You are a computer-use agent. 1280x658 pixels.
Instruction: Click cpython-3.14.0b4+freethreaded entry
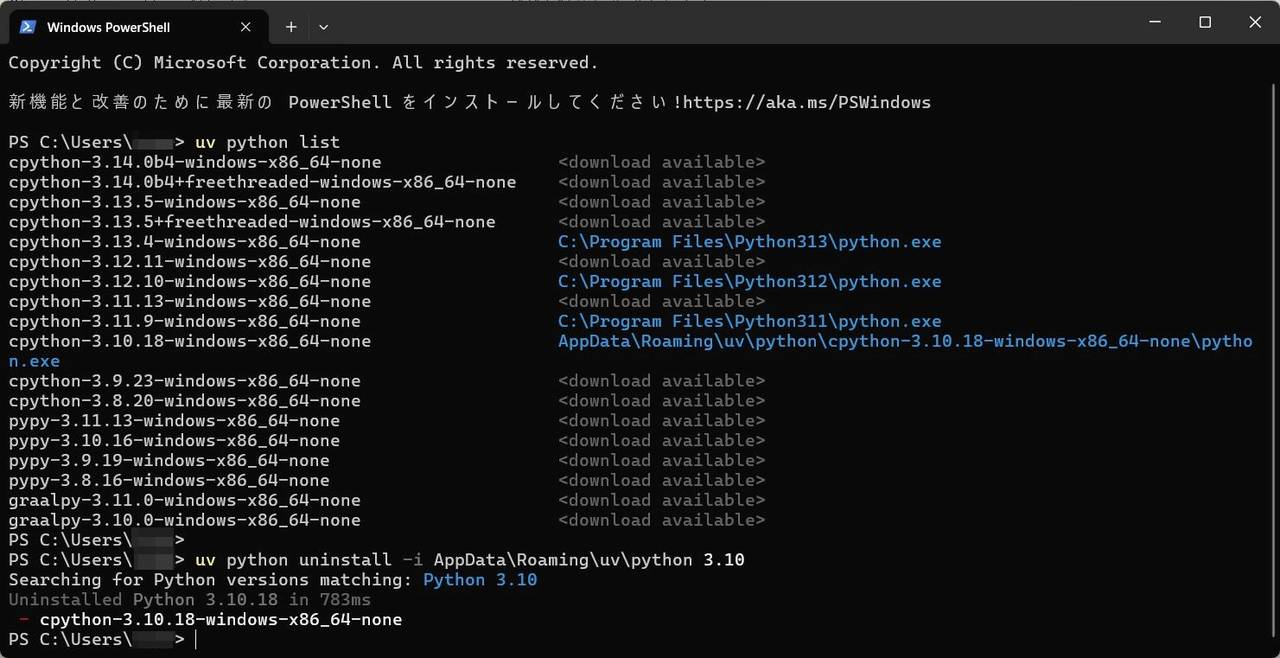point(262,182)
